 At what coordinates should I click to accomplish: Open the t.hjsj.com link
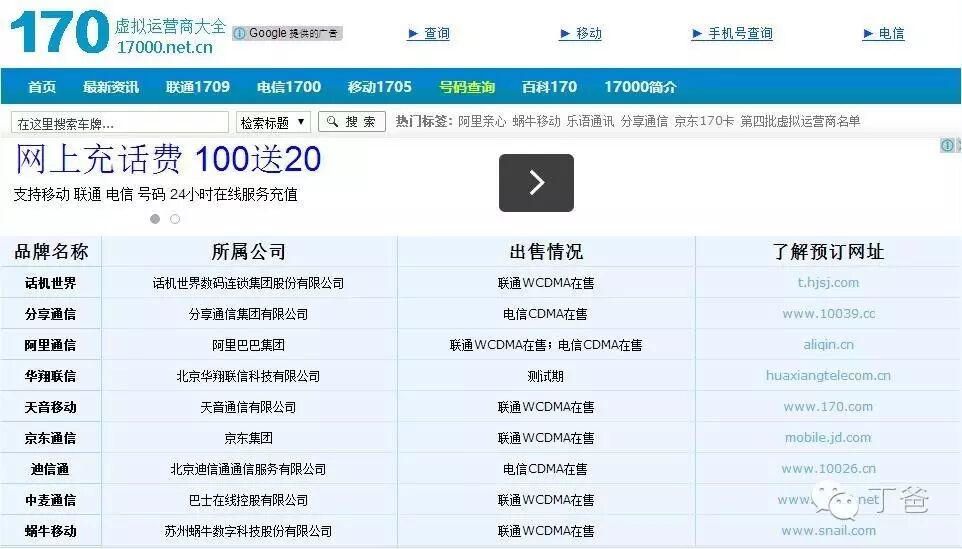[828, 283]
